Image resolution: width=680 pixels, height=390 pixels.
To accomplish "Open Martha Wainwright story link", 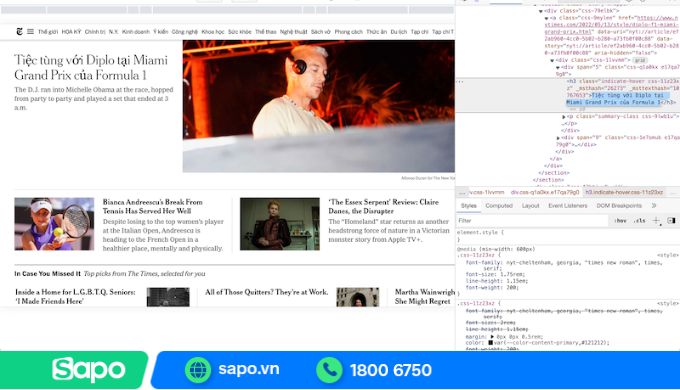I will pyautogui.click(x=425, y=297).
